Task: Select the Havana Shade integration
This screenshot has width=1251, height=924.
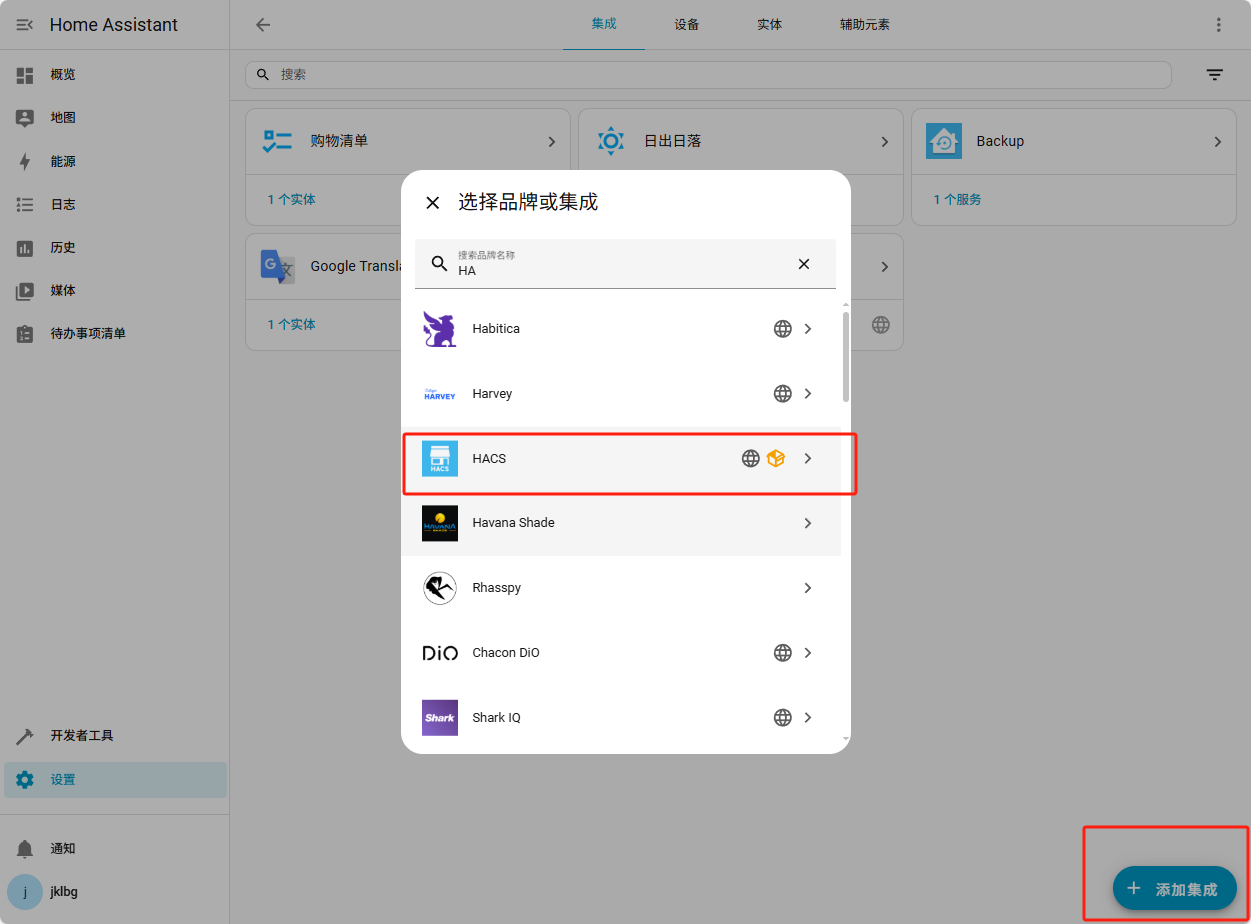Action: pos(621,523)
